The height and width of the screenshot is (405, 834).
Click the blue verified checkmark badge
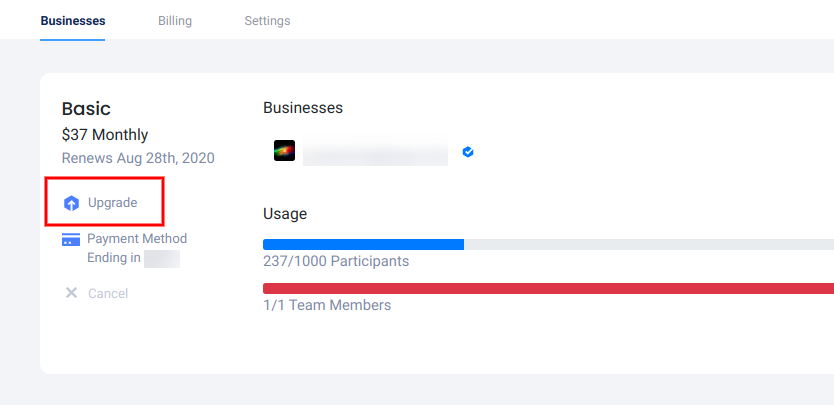tap(468, 152)
